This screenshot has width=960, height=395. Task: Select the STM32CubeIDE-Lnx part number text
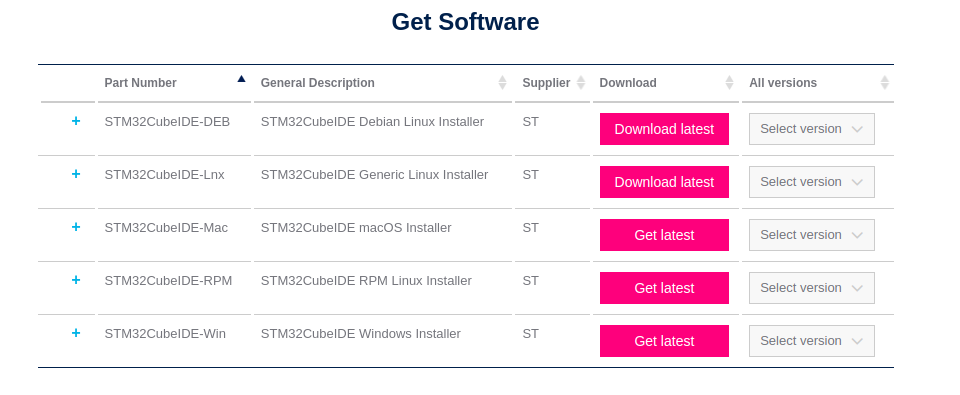[x=165, y=175]
